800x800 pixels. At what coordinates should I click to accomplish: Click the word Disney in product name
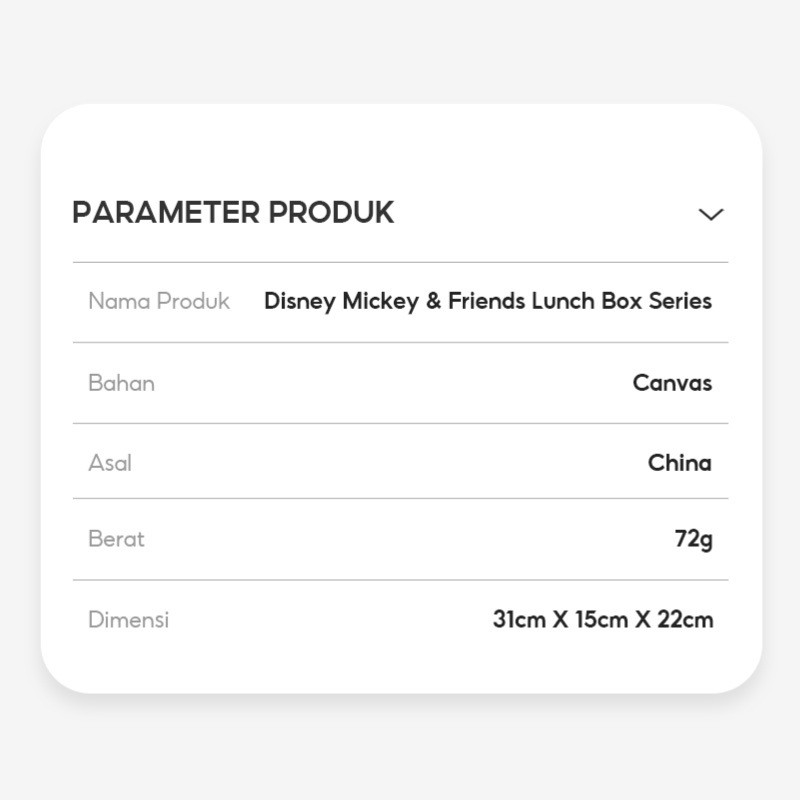pos(300,302)
